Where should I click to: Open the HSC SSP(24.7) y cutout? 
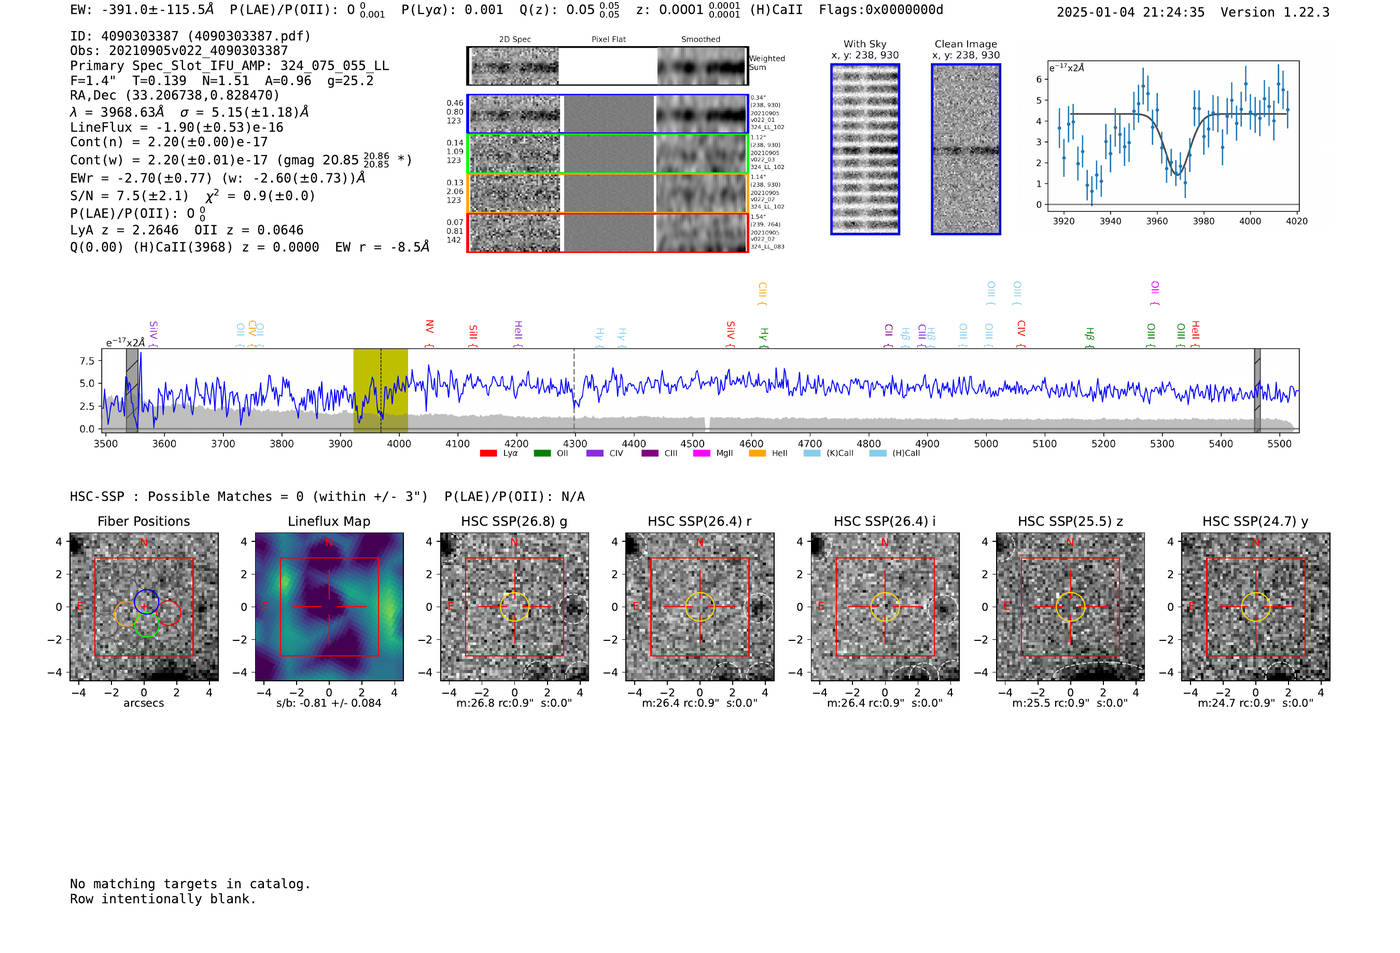1256,607
